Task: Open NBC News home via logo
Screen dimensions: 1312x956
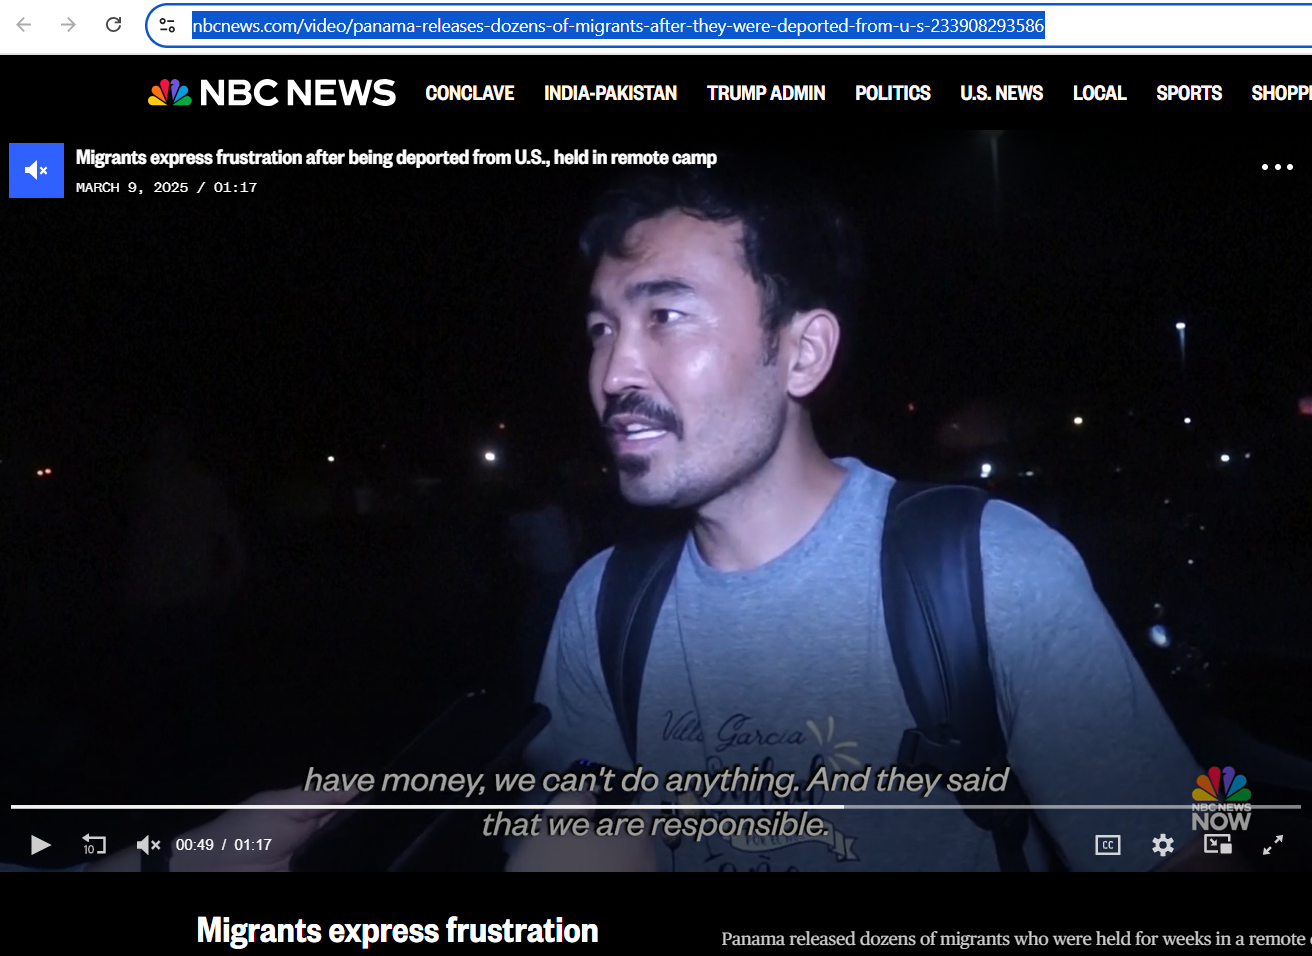Action: [x=272, y=93]
